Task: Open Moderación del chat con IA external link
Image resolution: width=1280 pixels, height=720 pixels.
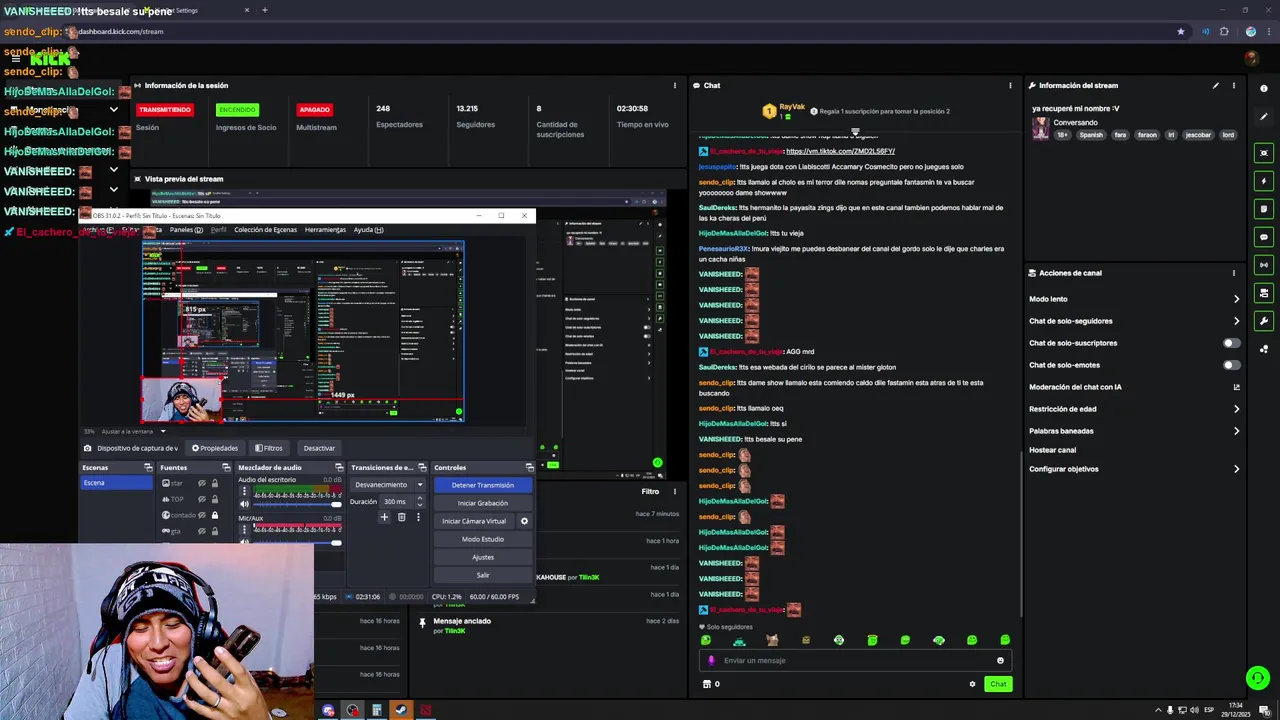Action: tap(1236, 387)
